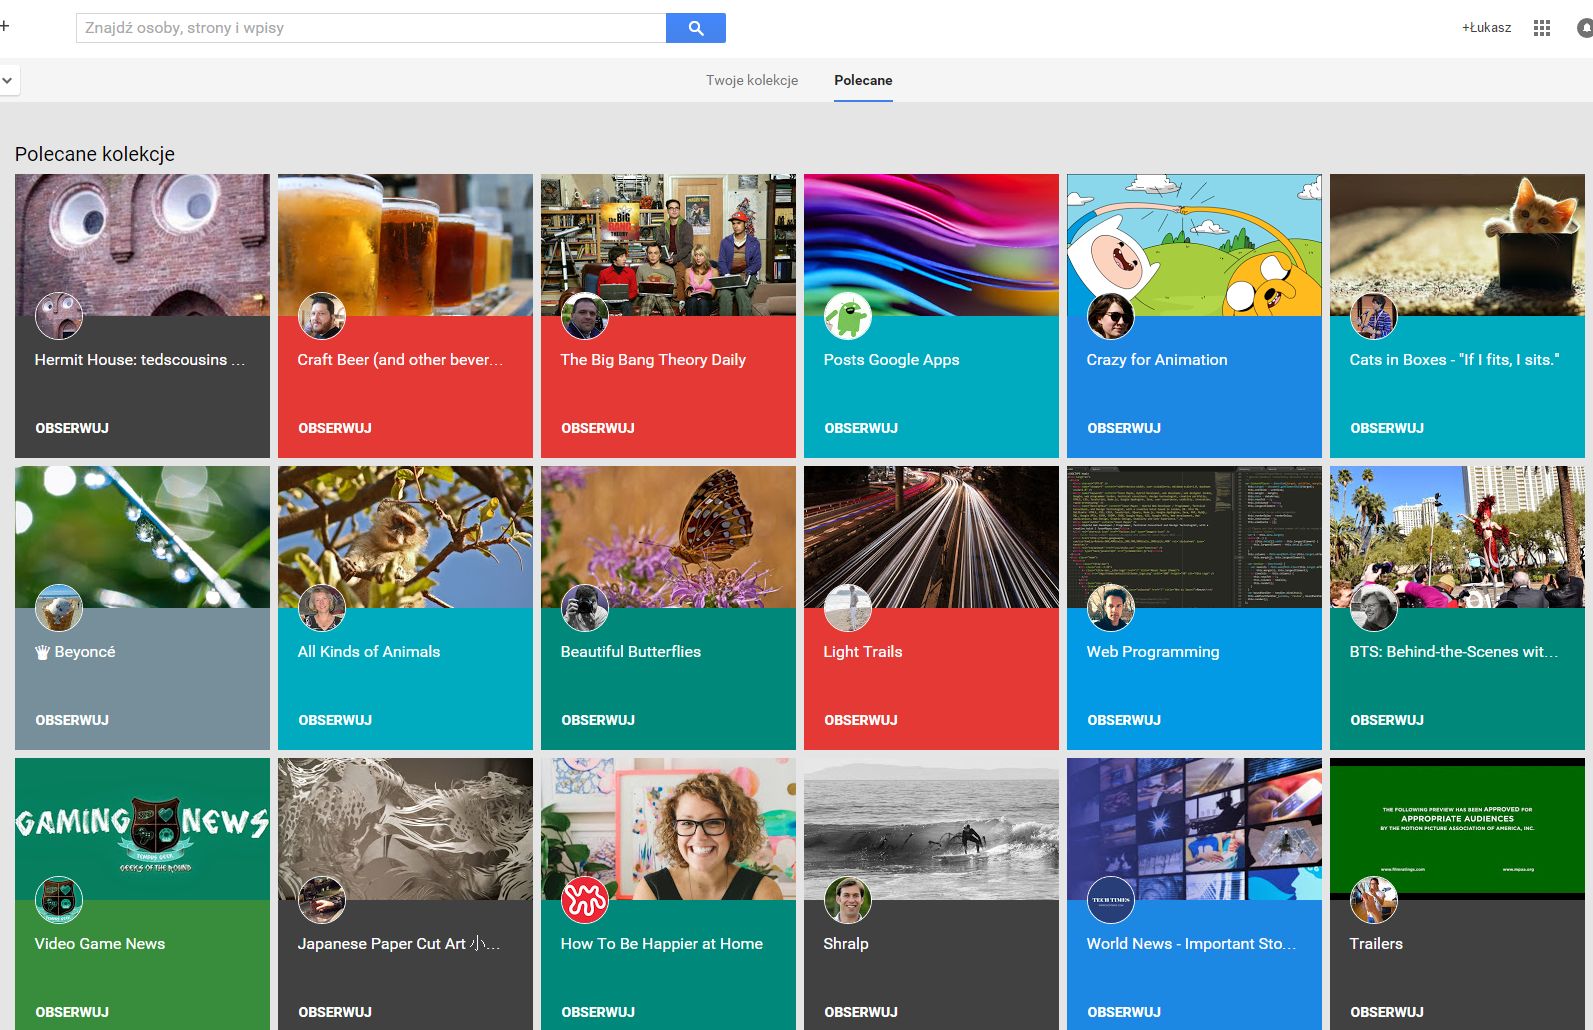Click the Trailers owner avatar

coord(1374,900)
